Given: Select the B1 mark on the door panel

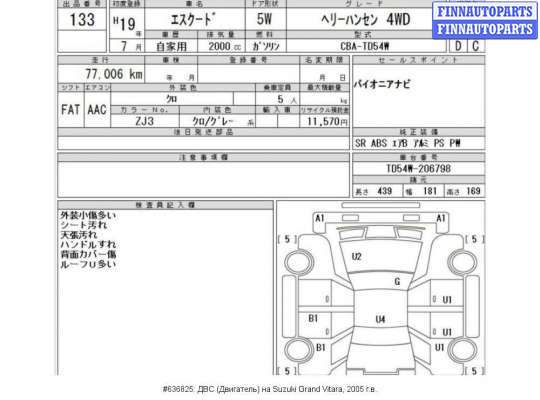Looking at the screenshot, I should click(x=313, y=318).
